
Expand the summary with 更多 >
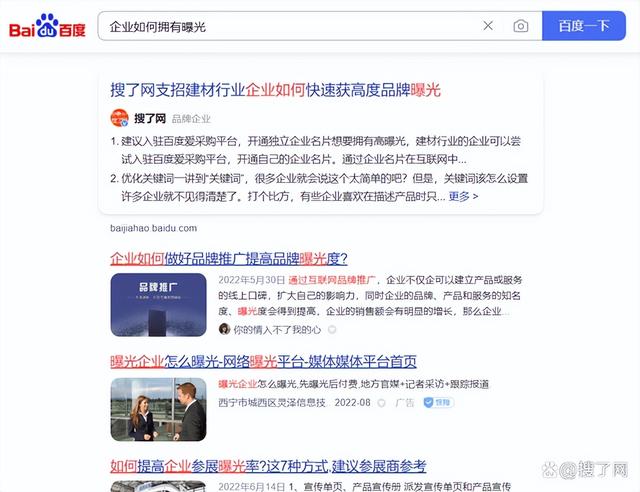click(x=463, y=196)
